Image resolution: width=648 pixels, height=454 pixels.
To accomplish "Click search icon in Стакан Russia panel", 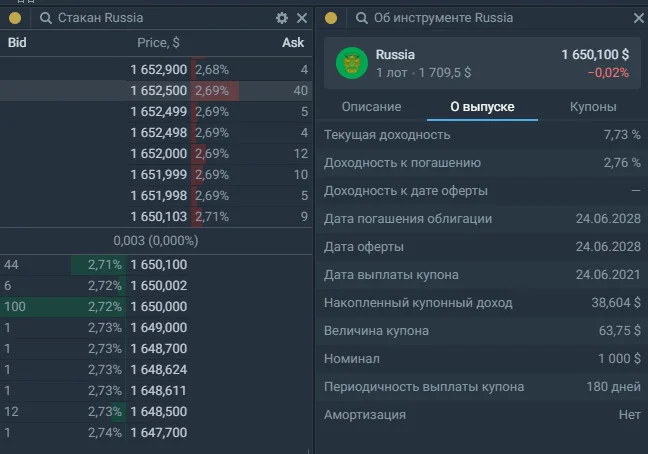I will 45,18.
